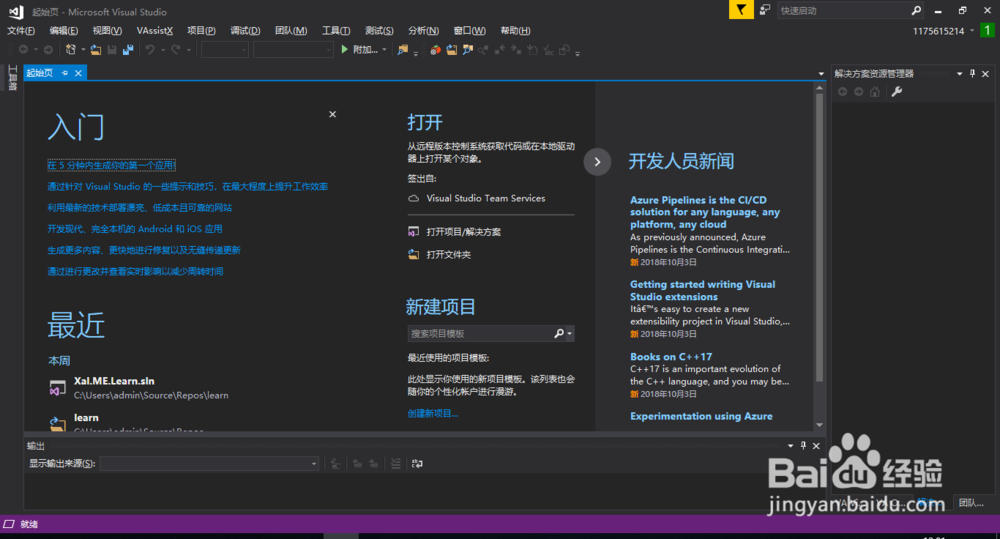
Task: Open the 工具箱 side tab
Action: pos(11,78)
